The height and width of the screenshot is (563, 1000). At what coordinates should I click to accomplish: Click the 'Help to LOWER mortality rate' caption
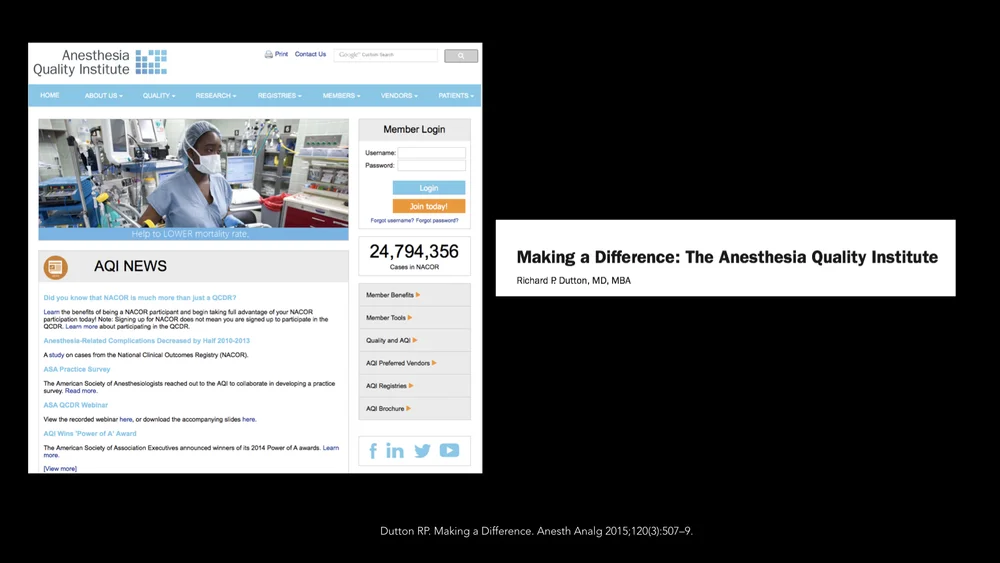click(x=190, y=234)
